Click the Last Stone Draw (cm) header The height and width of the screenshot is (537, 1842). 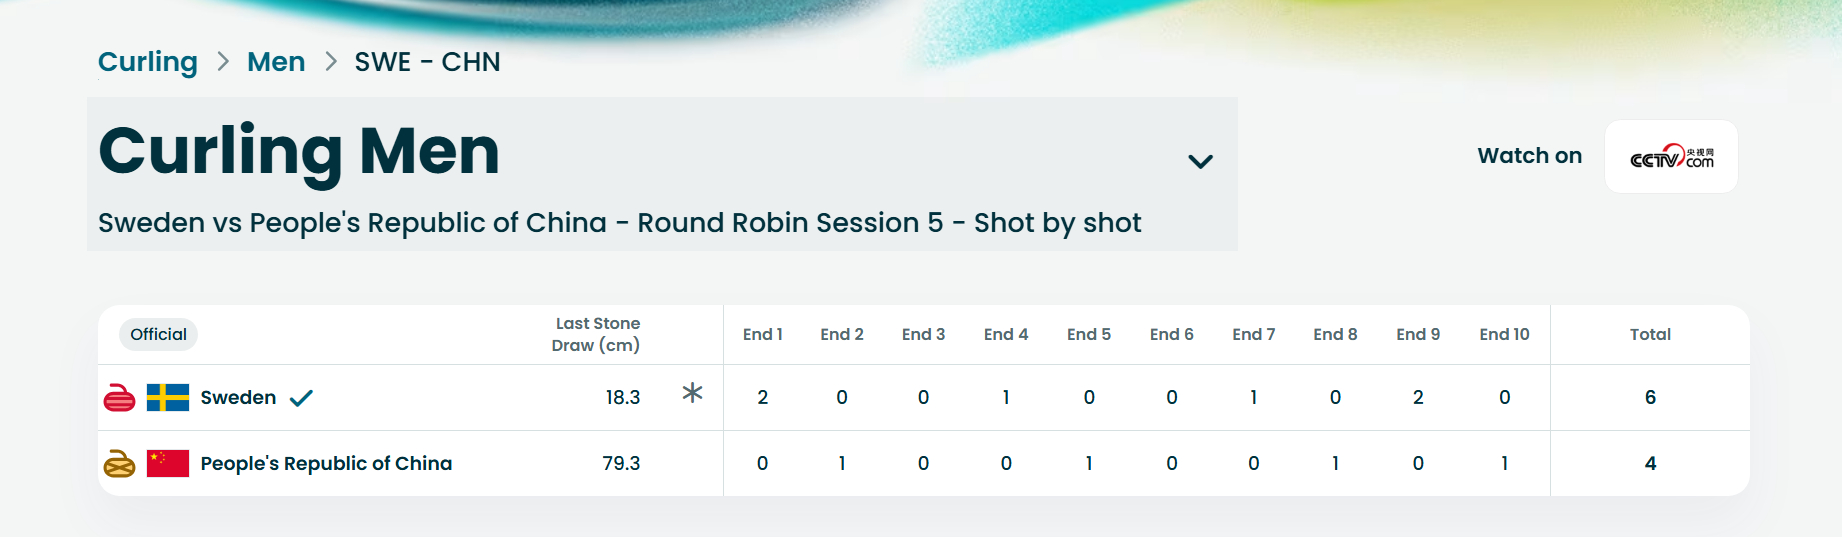coord(596,334)
